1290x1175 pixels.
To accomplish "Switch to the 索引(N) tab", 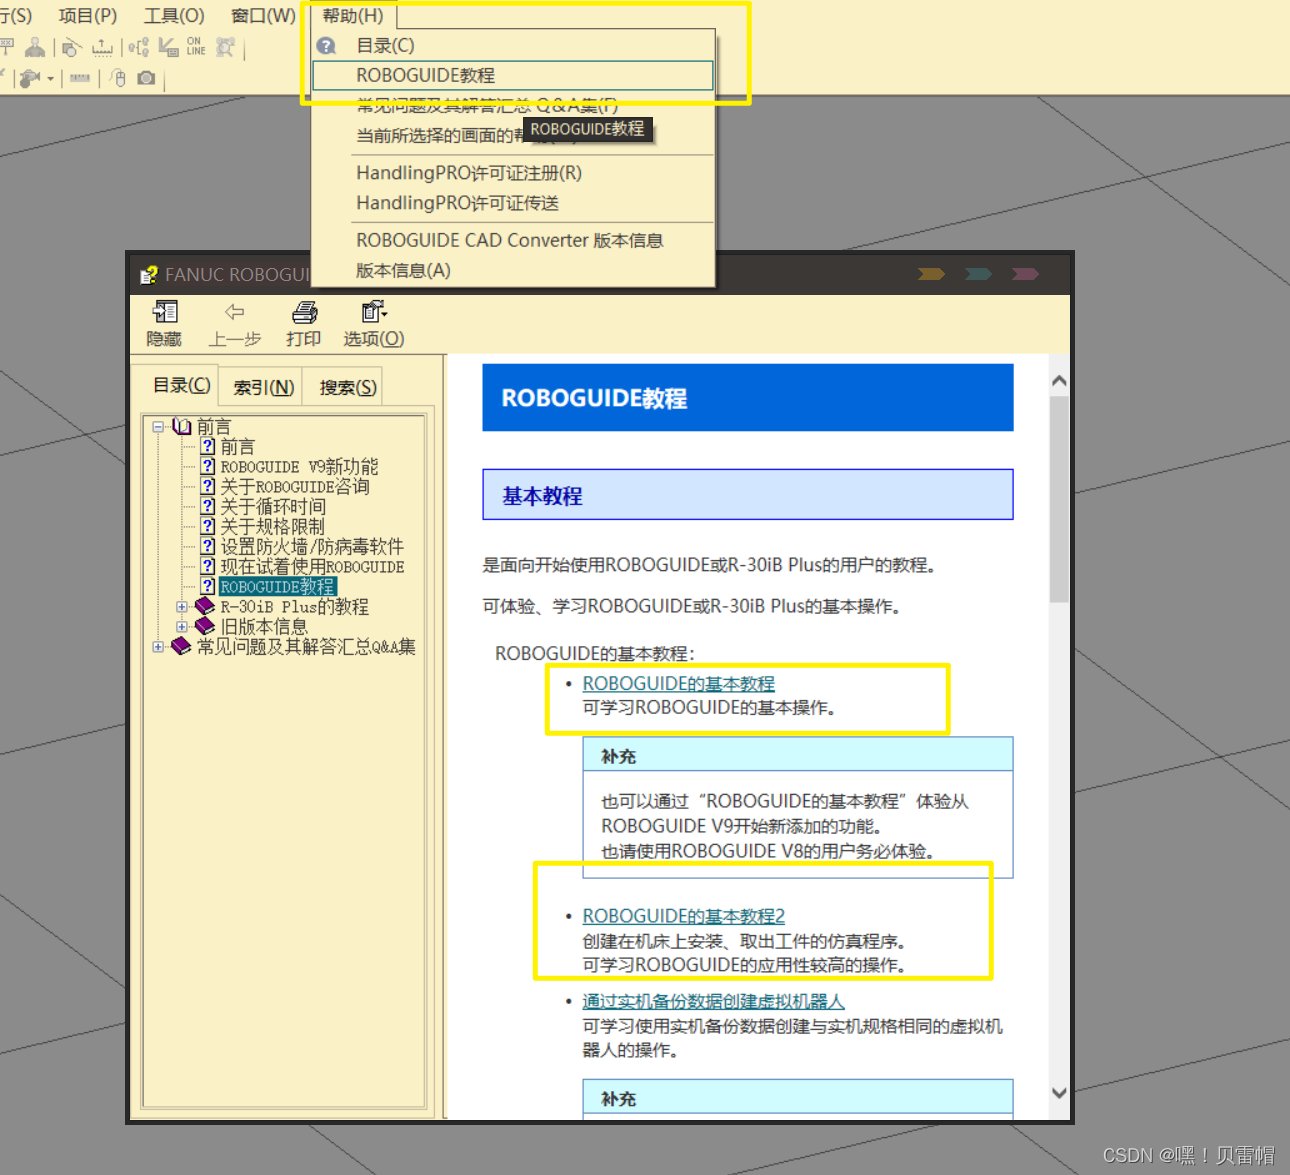I will click(x=264, y=387).
